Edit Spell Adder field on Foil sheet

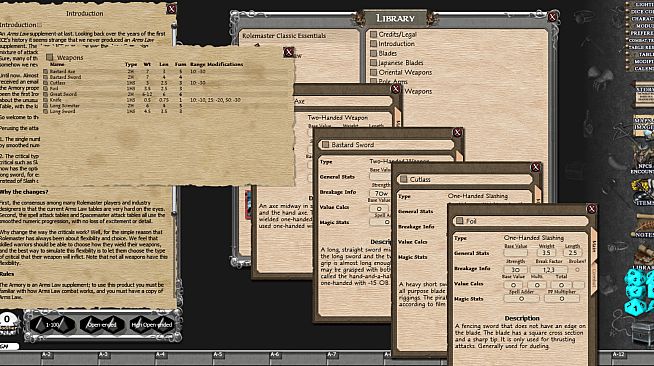[521, 298]
